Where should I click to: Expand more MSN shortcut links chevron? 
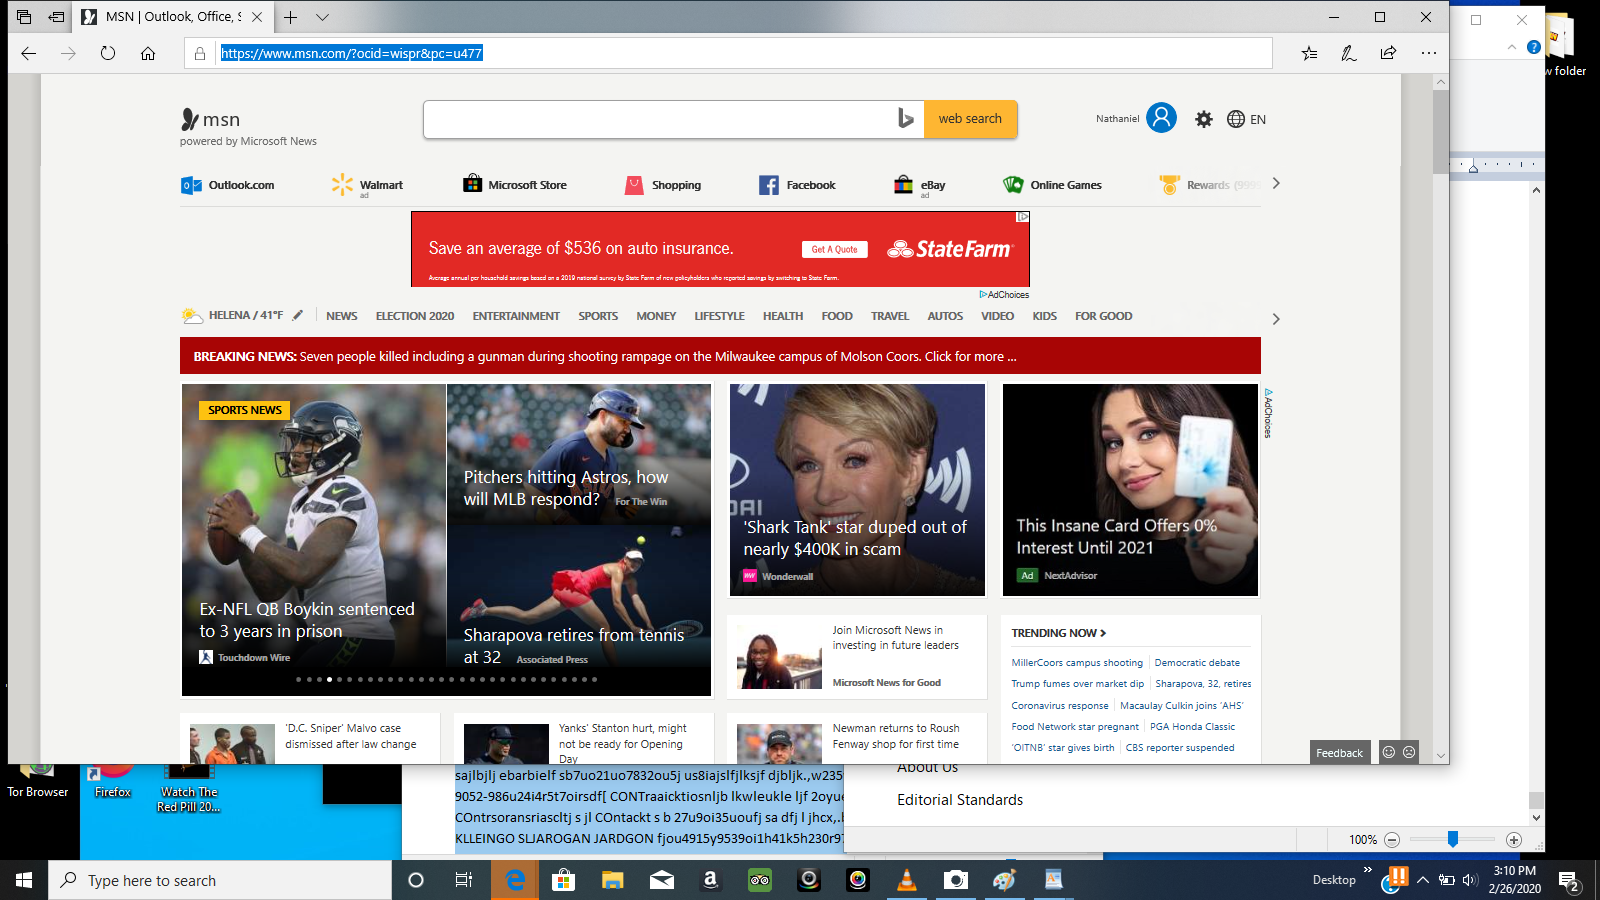click(x=1276, y=184)
